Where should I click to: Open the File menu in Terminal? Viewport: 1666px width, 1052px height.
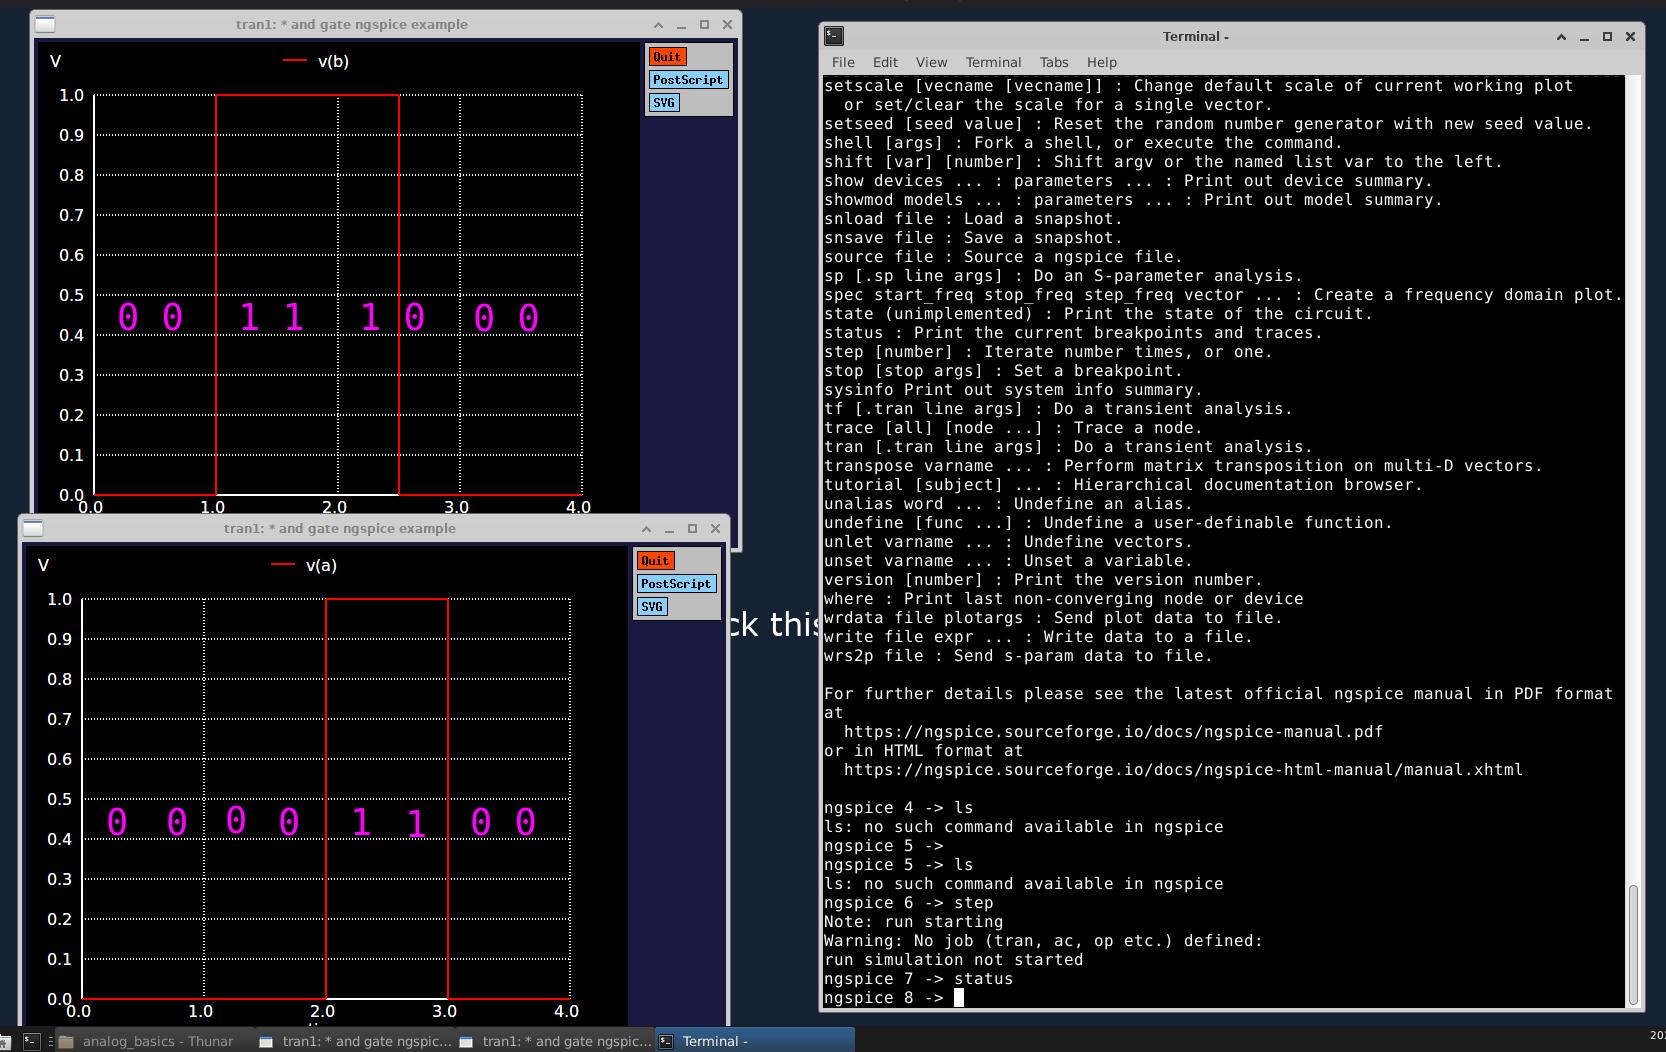[x=843, y=62]
